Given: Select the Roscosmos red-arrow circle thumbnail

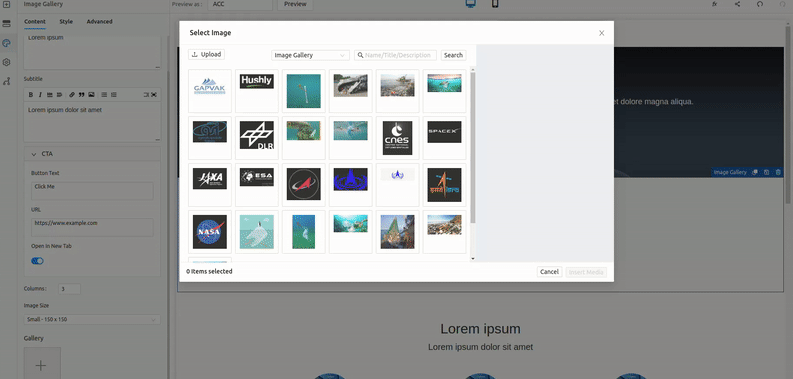Looking at the screenshot, I should [x=304, y=185].
